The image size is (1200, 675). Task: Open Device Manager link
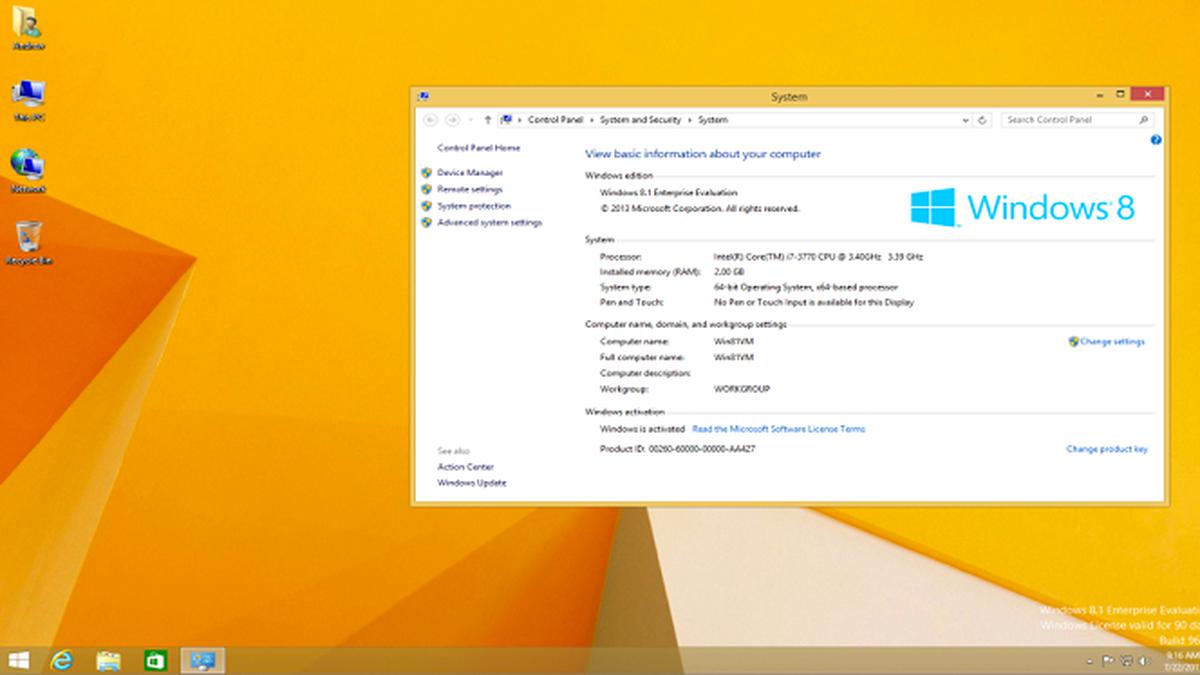470,173
